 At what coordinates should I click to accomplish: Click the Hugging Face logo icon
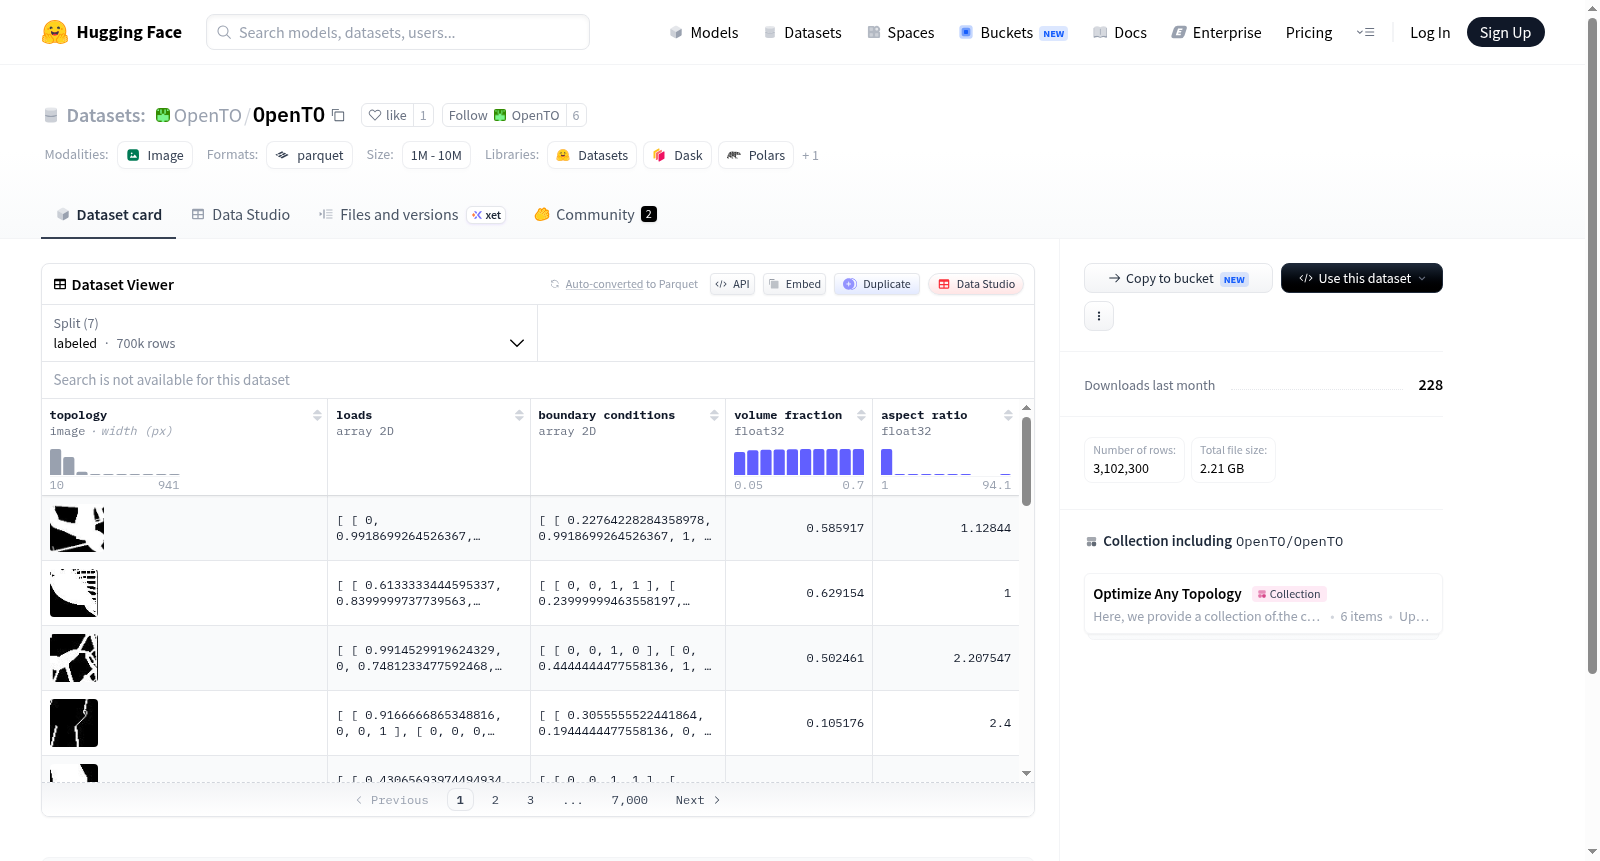pyautogui.click(x=55, y=32)
